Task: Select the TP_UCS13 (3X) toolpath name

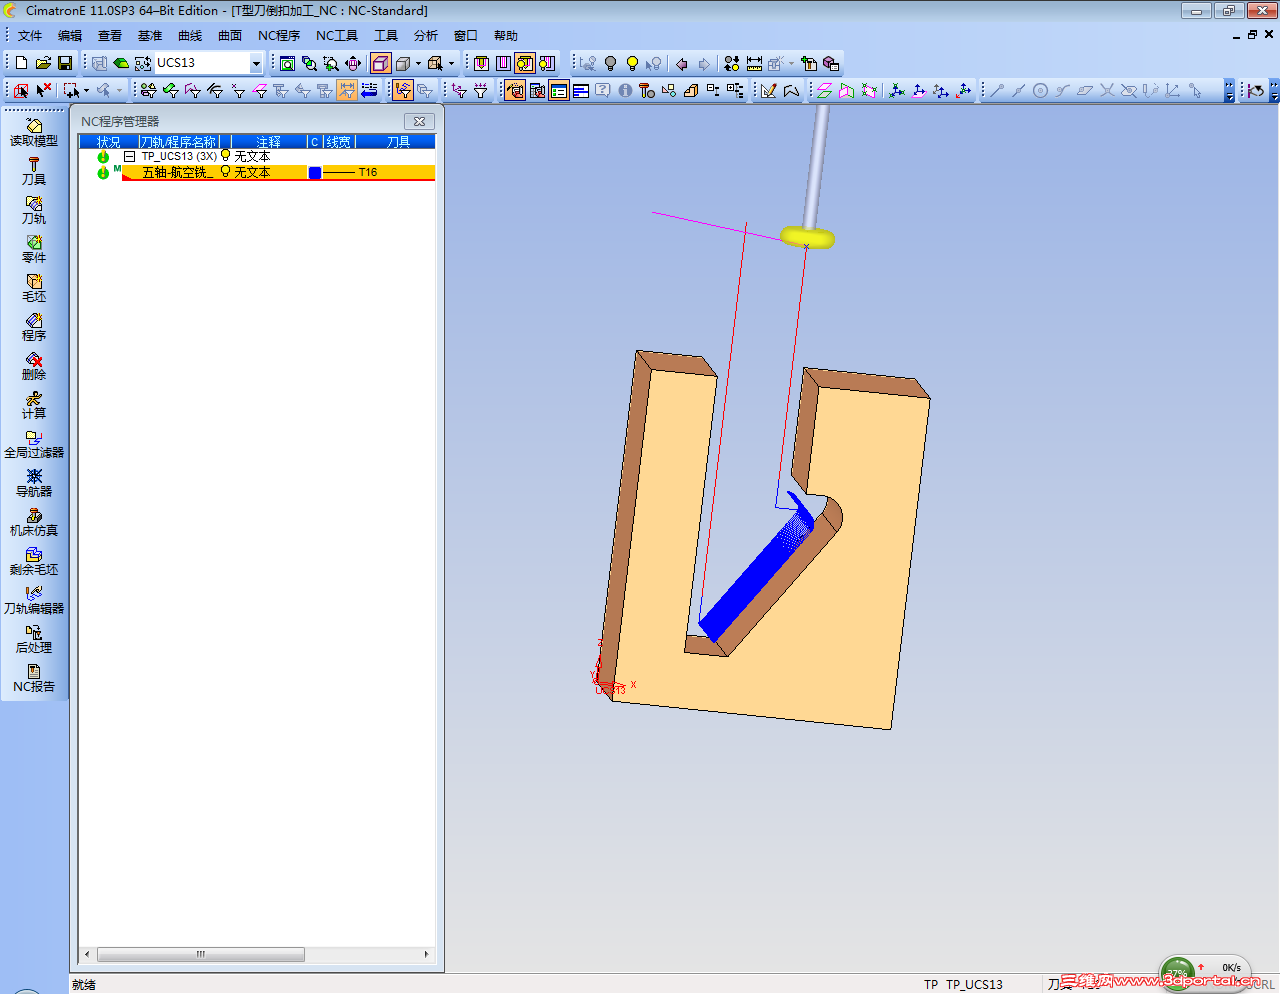Action: 179,156
